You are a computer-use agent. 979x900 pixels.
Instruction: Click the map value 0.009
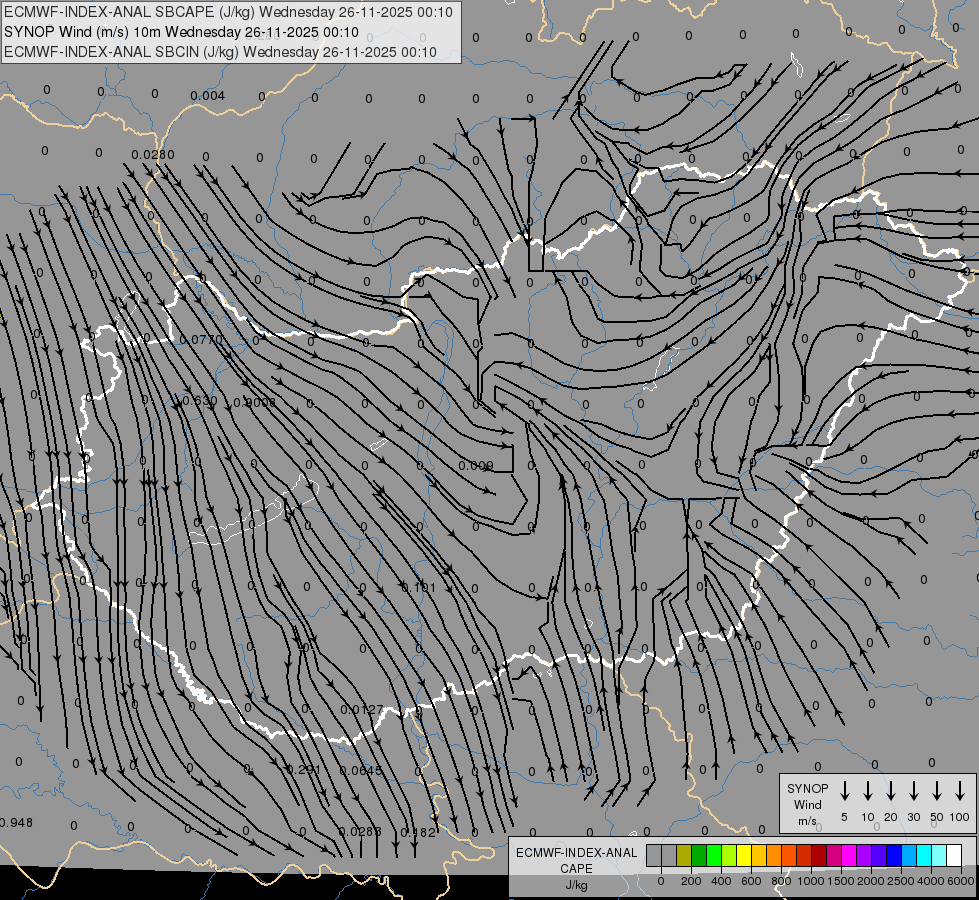(476, 465)
